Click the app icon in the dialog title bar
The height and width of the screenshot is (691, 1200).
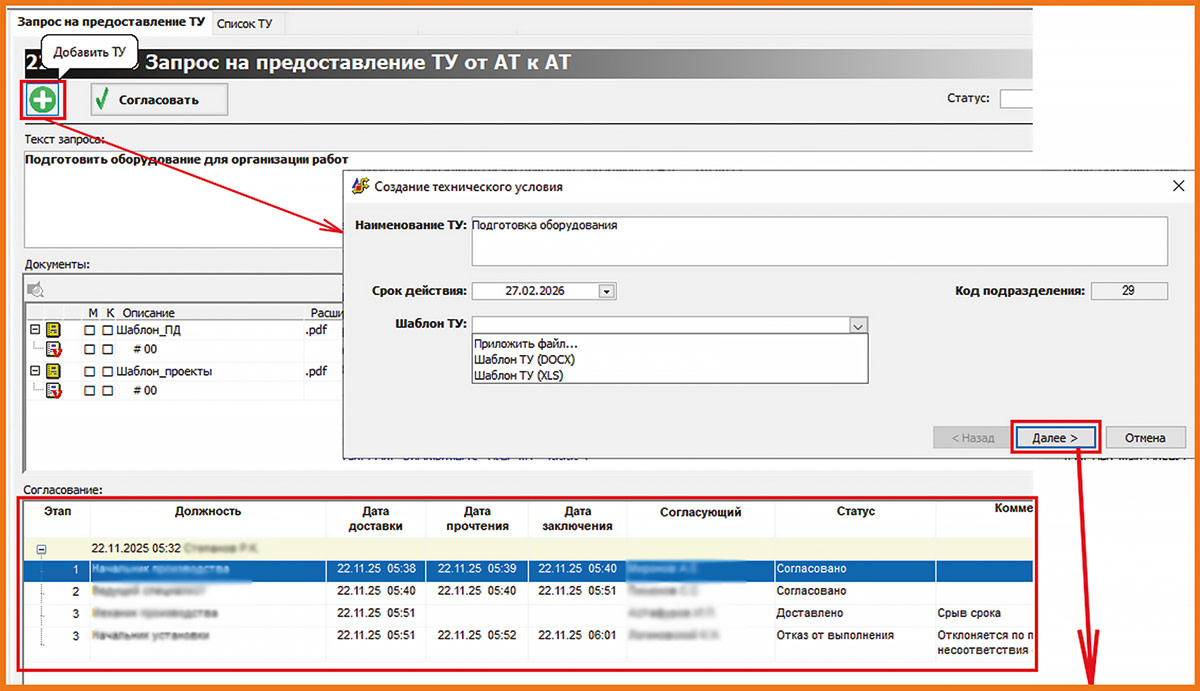[360, 186]
